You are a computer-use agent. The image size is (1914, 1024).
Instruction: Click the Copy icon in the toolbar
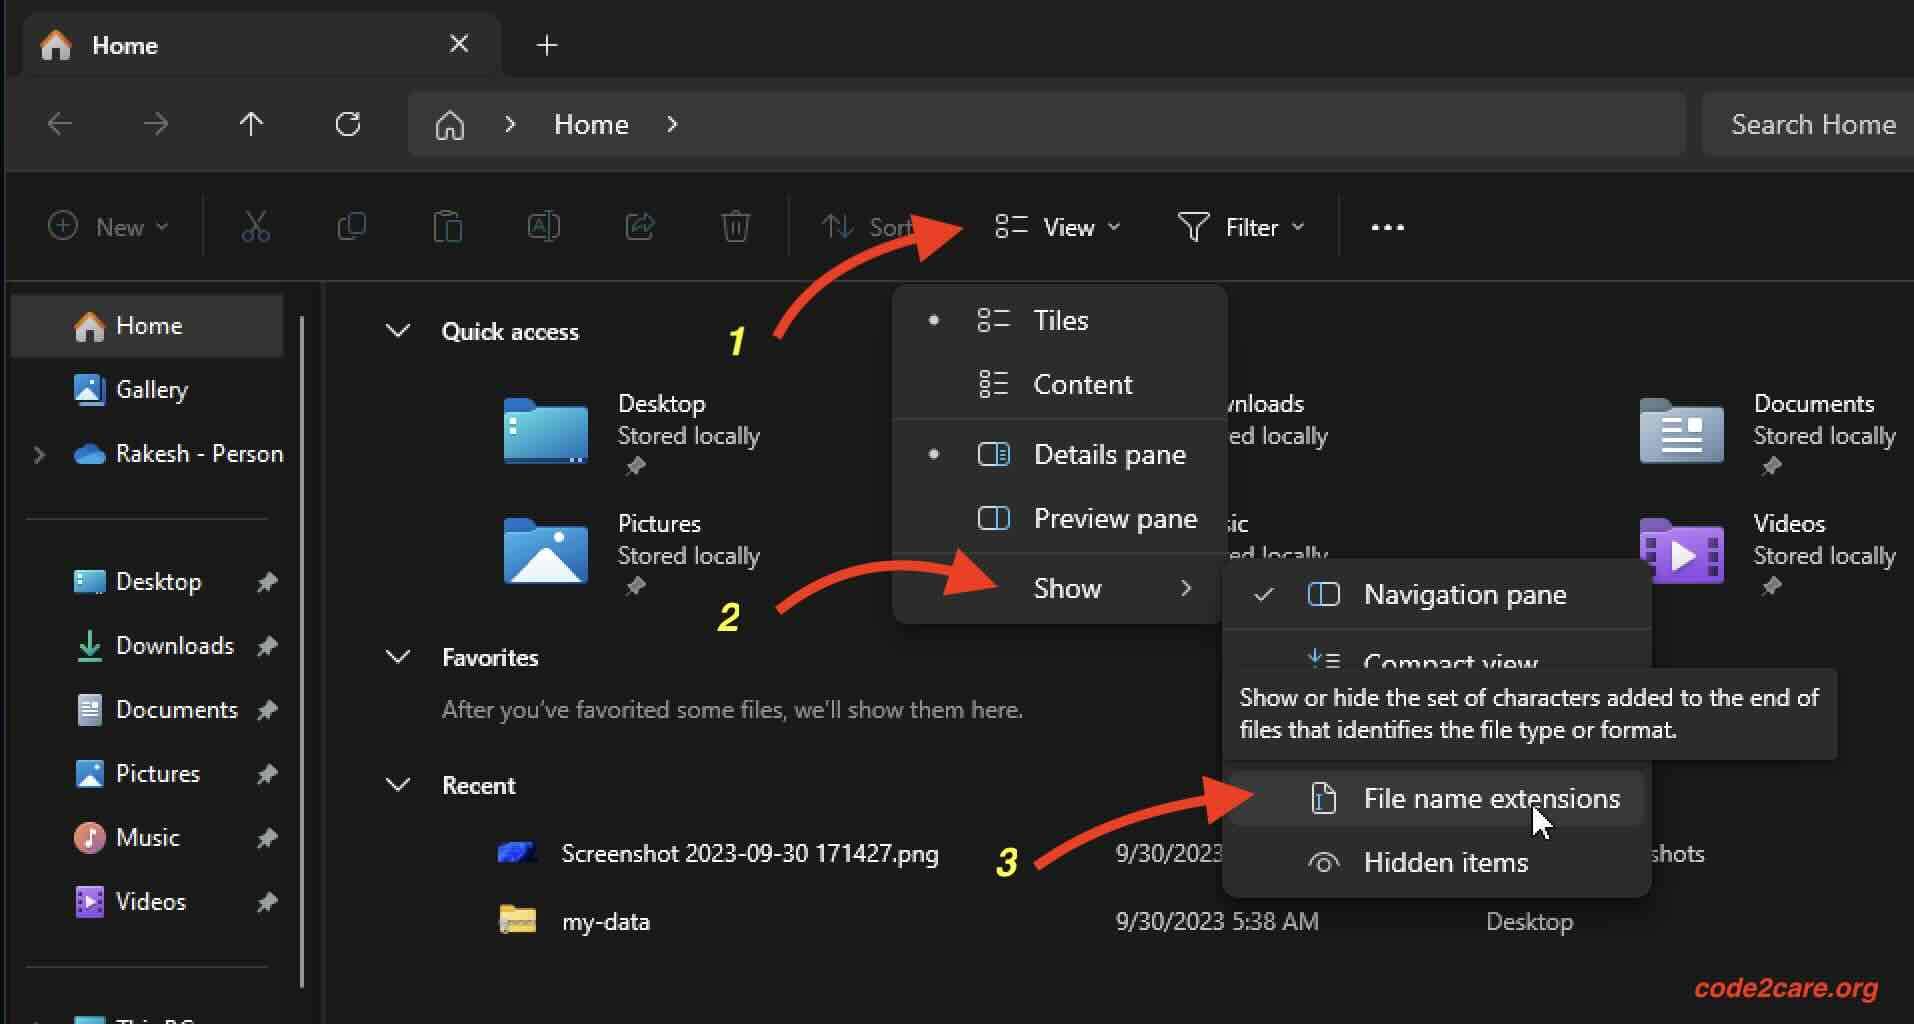[352, 227]
